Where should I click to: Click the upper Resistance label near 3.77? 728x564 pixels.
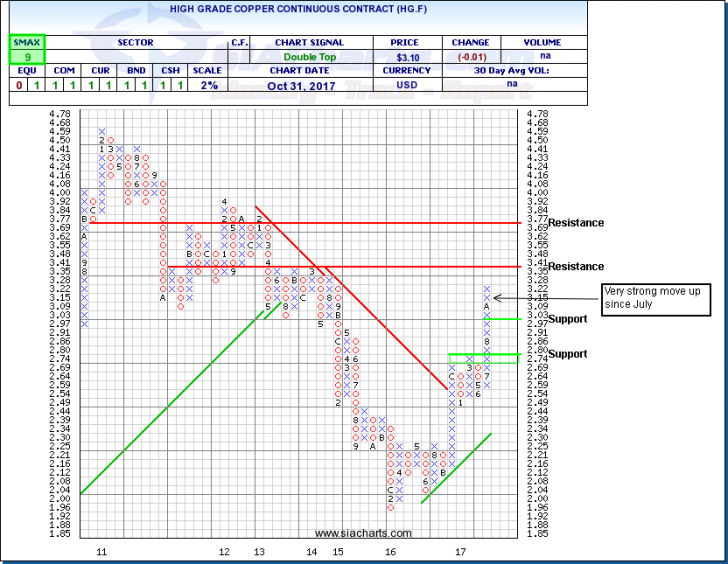coord(575,223)
